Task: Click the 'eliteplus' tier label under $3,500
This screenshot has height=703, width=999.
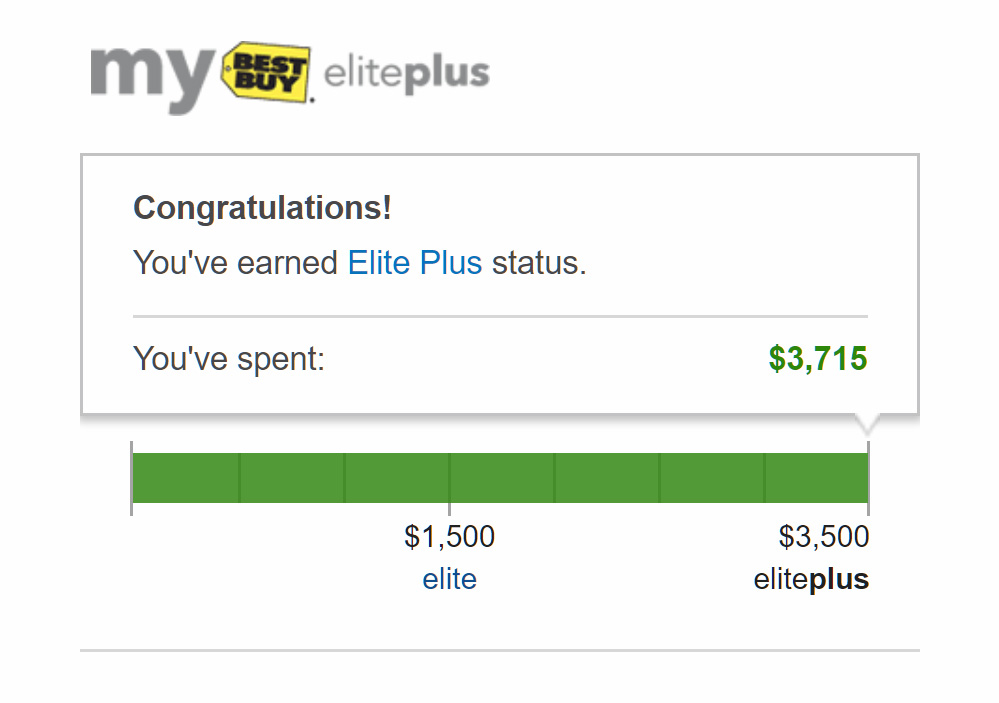Action: (x=811, y=580)
